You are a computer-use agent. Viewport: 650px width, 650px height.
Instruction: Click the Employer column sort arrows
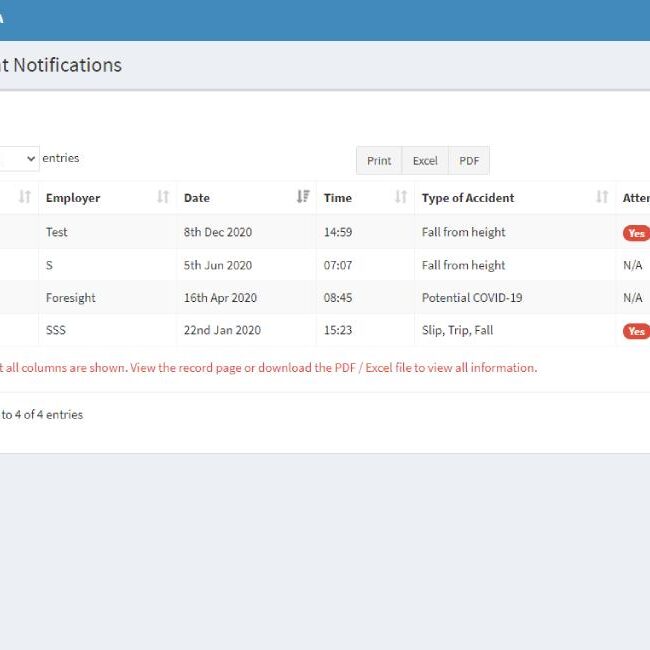pyautogui.click(x=163, y=198)
